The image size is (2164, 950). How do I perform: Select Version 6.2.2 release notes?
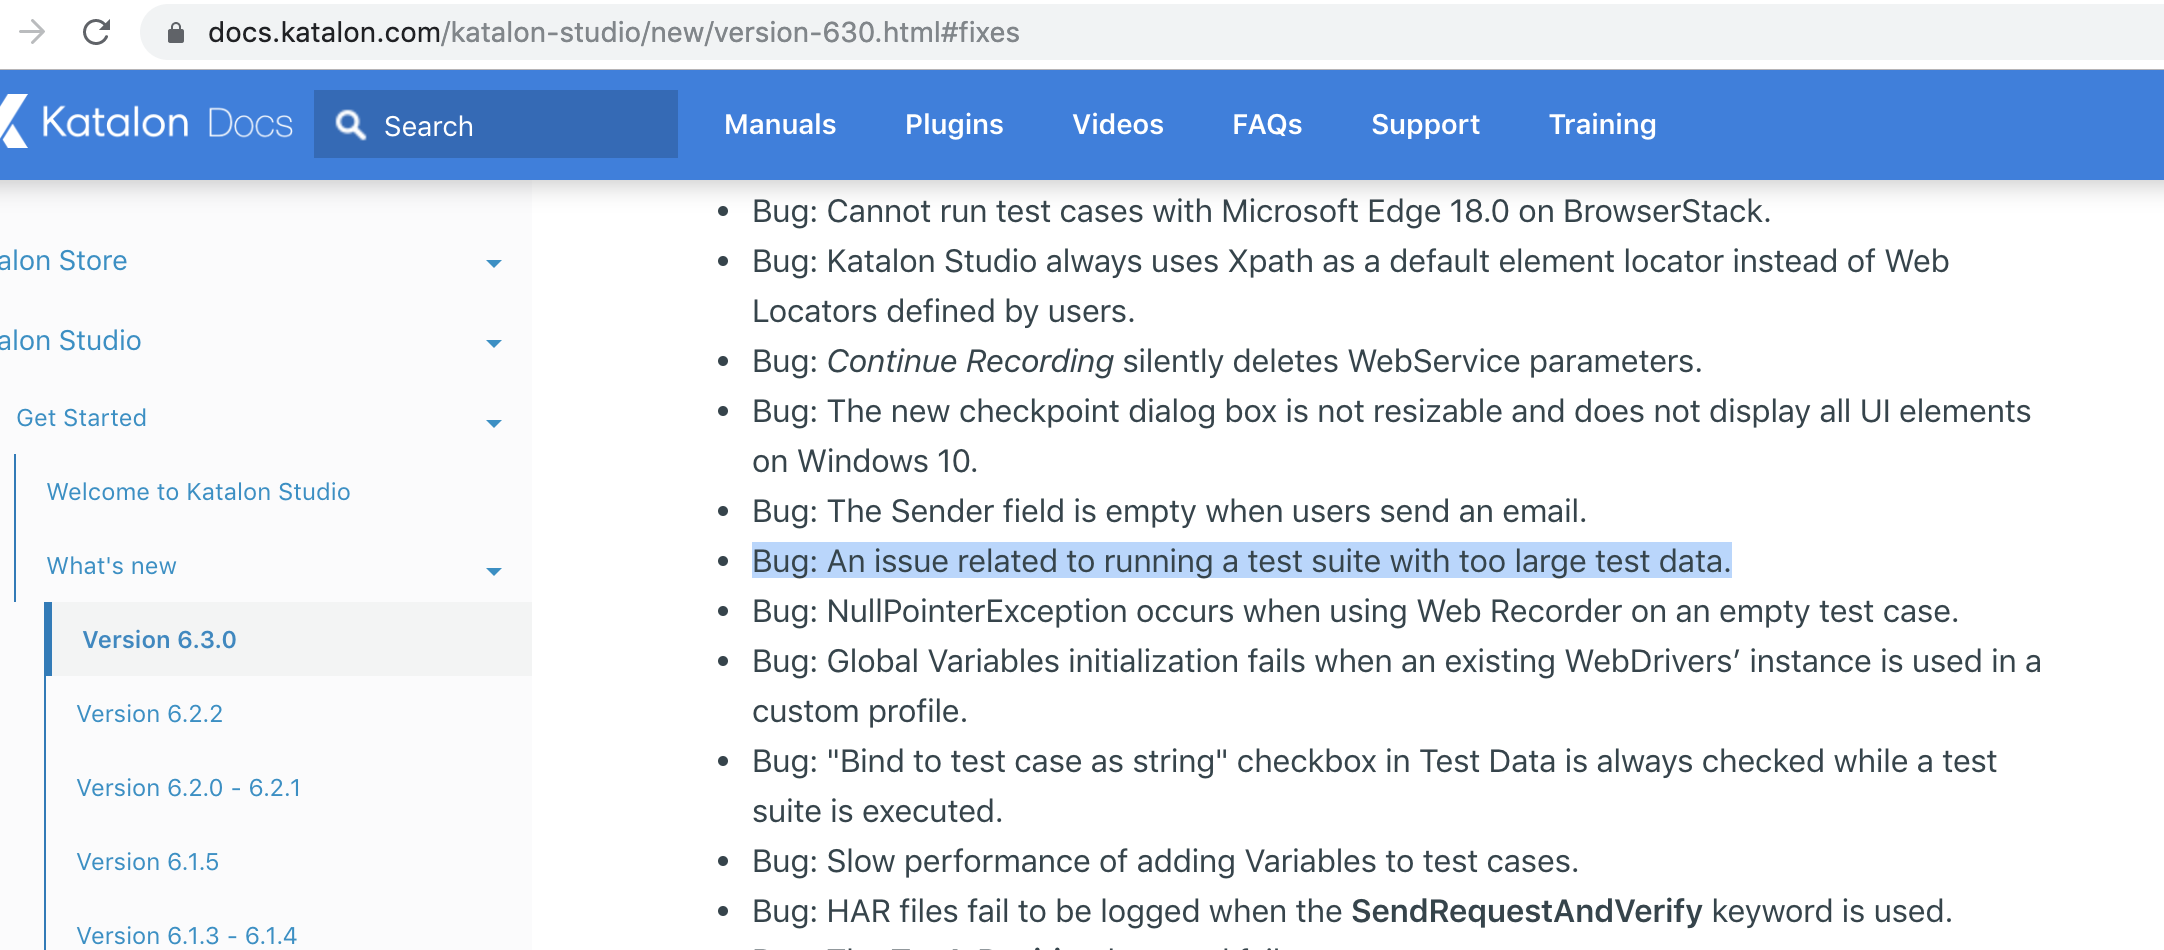[150, 714]
